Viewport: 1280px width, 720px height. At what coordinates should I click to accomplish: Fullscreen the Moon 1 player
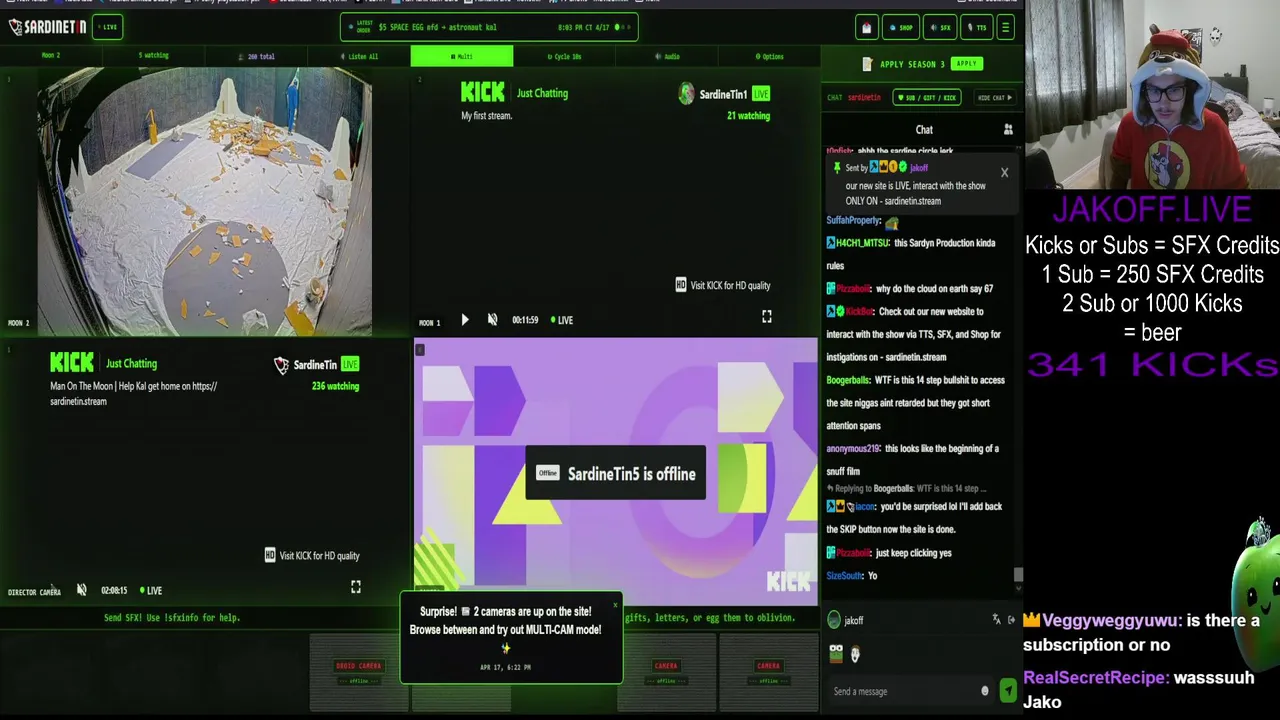click(767, 317)
